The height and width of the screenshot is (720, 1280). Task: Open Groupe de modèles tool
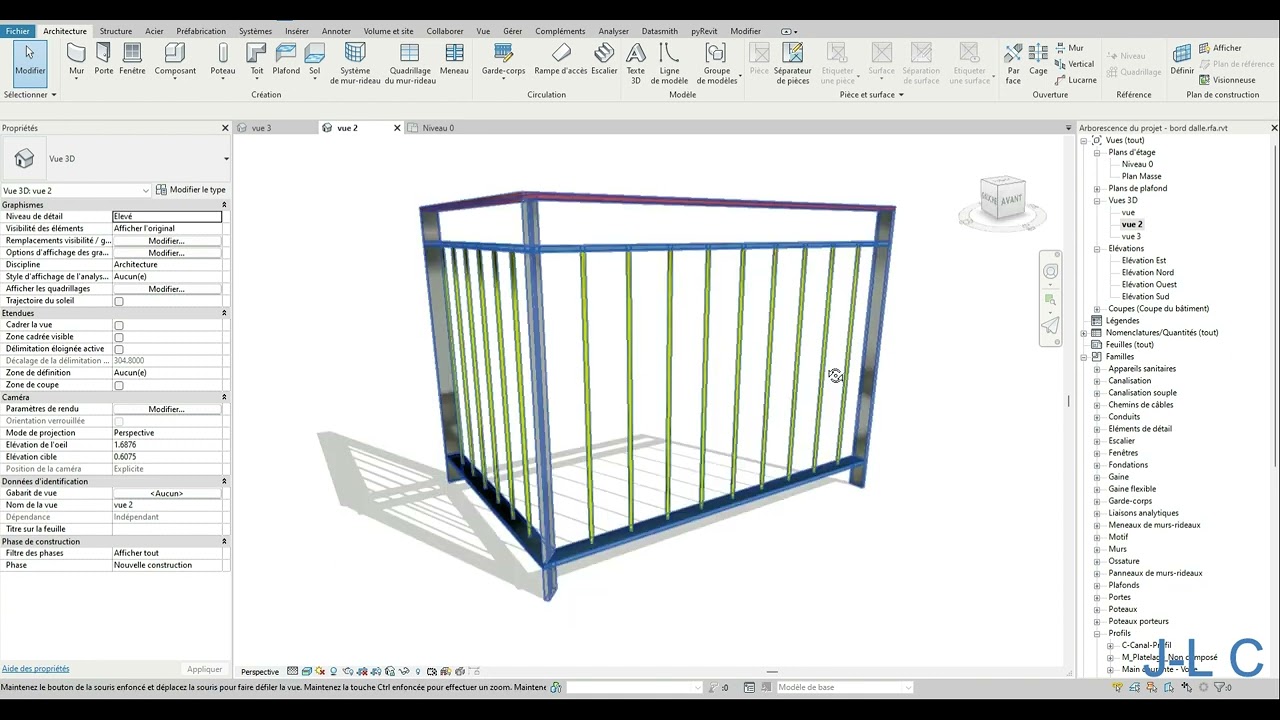[716, 64]
